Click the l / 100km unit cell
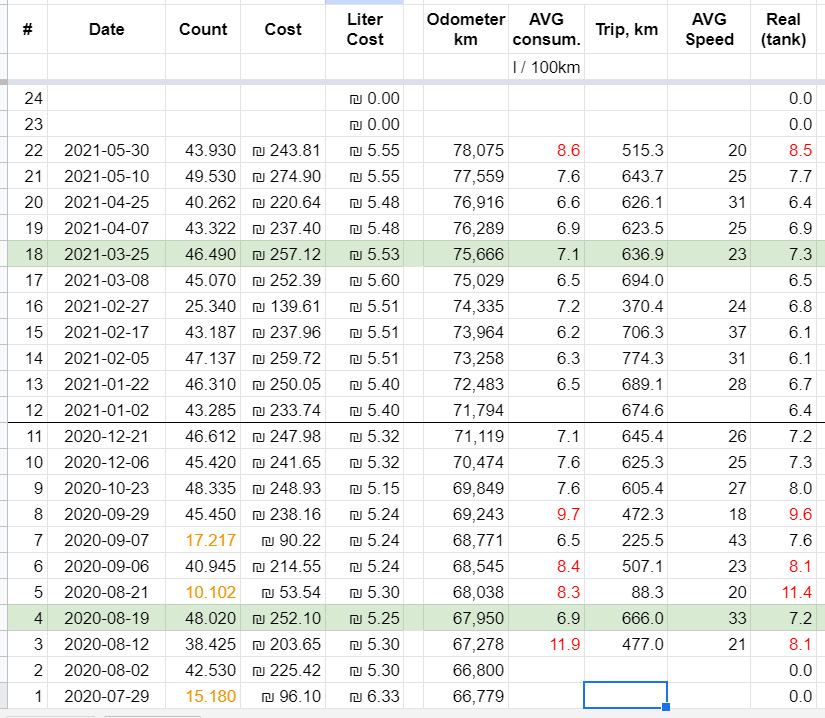The image size is (825, 718). pos(546,68)
